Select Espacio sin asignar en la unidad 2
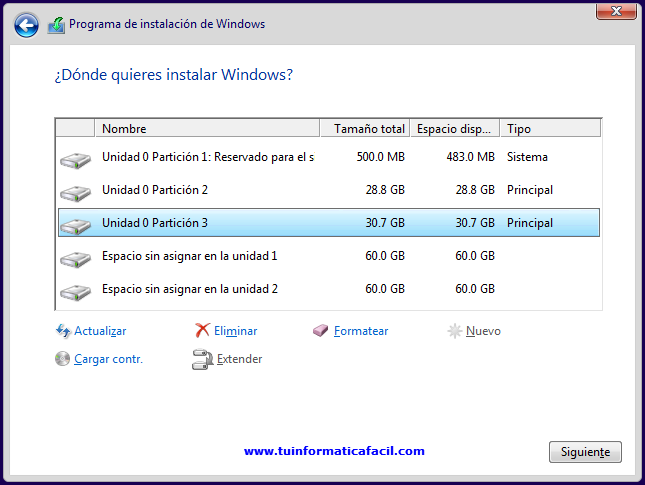 pyautogui.click(x=329, y=289)
